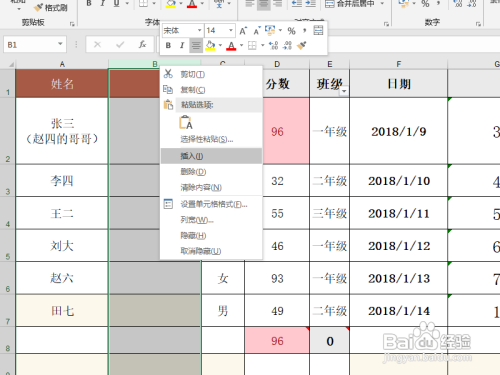This screenshot has width=500, height=375.
Task: Choose 取消隐藏(U) from the context menu
Action: 211,251
